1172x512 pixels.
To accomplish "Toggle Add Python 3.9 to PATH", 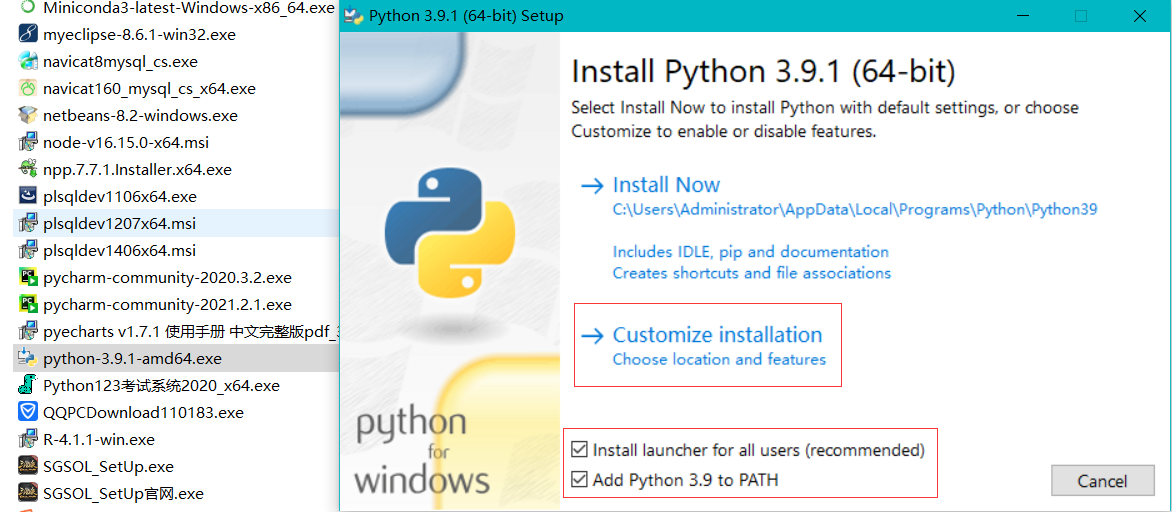I will point(579,480).
